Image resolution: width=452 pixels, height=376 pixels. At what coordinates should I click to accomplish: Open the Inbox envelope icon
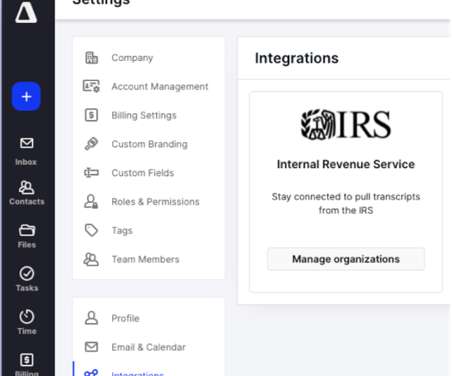click(x=27, y=143)
